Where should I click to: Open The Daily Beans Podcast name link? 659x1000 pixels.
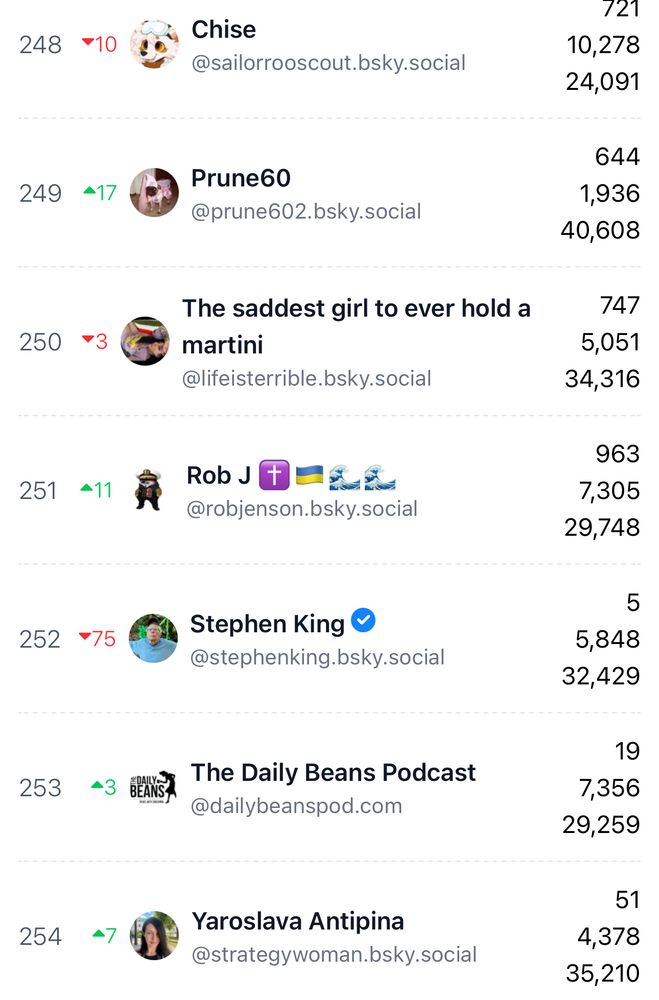[333, 772]
